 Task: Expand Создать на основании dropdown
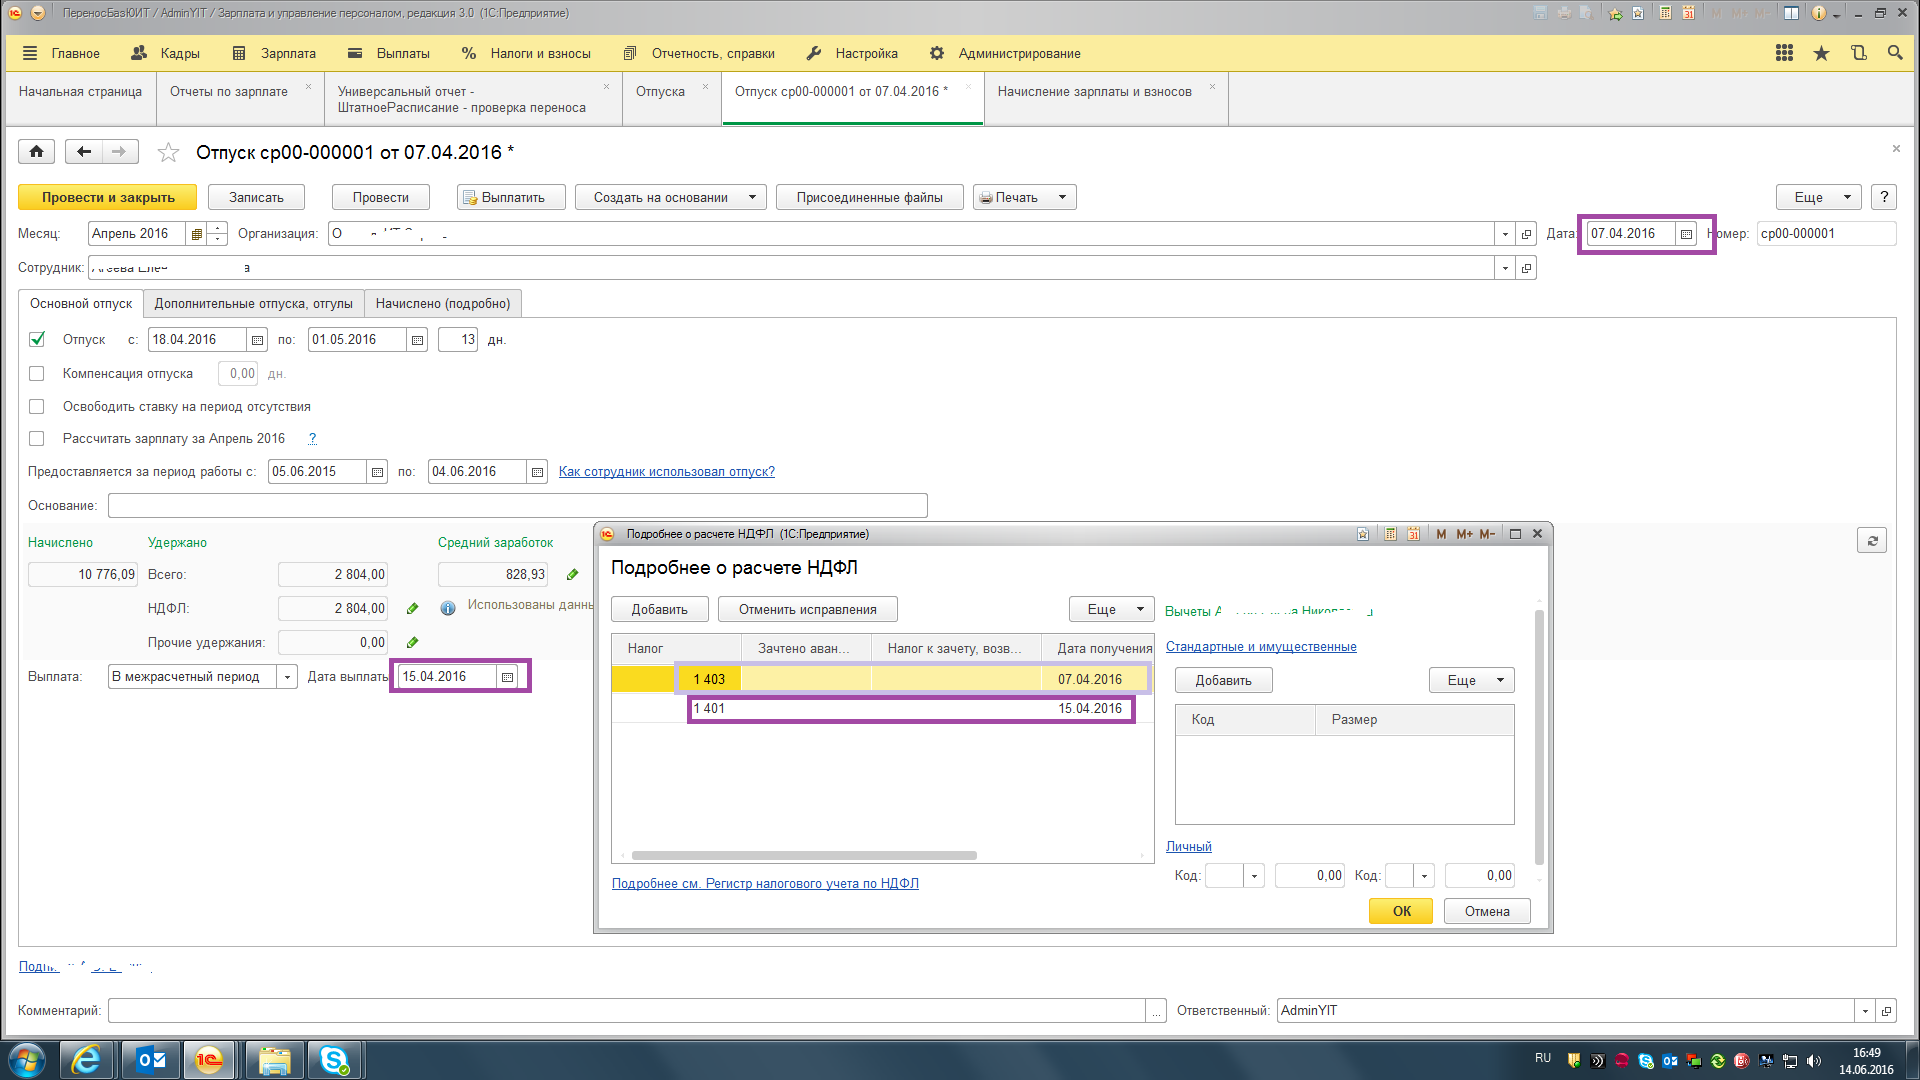click(752, 198)
